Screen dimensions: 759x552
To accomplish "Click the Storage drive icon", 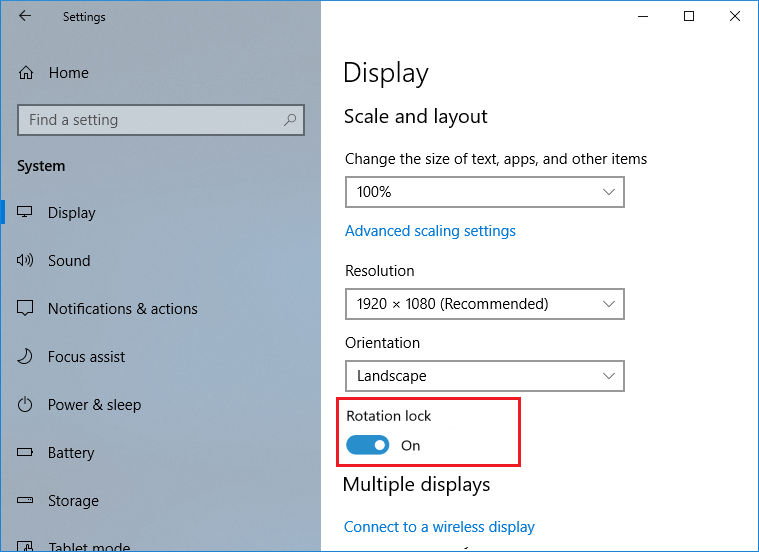I will (x=26, y=501).
